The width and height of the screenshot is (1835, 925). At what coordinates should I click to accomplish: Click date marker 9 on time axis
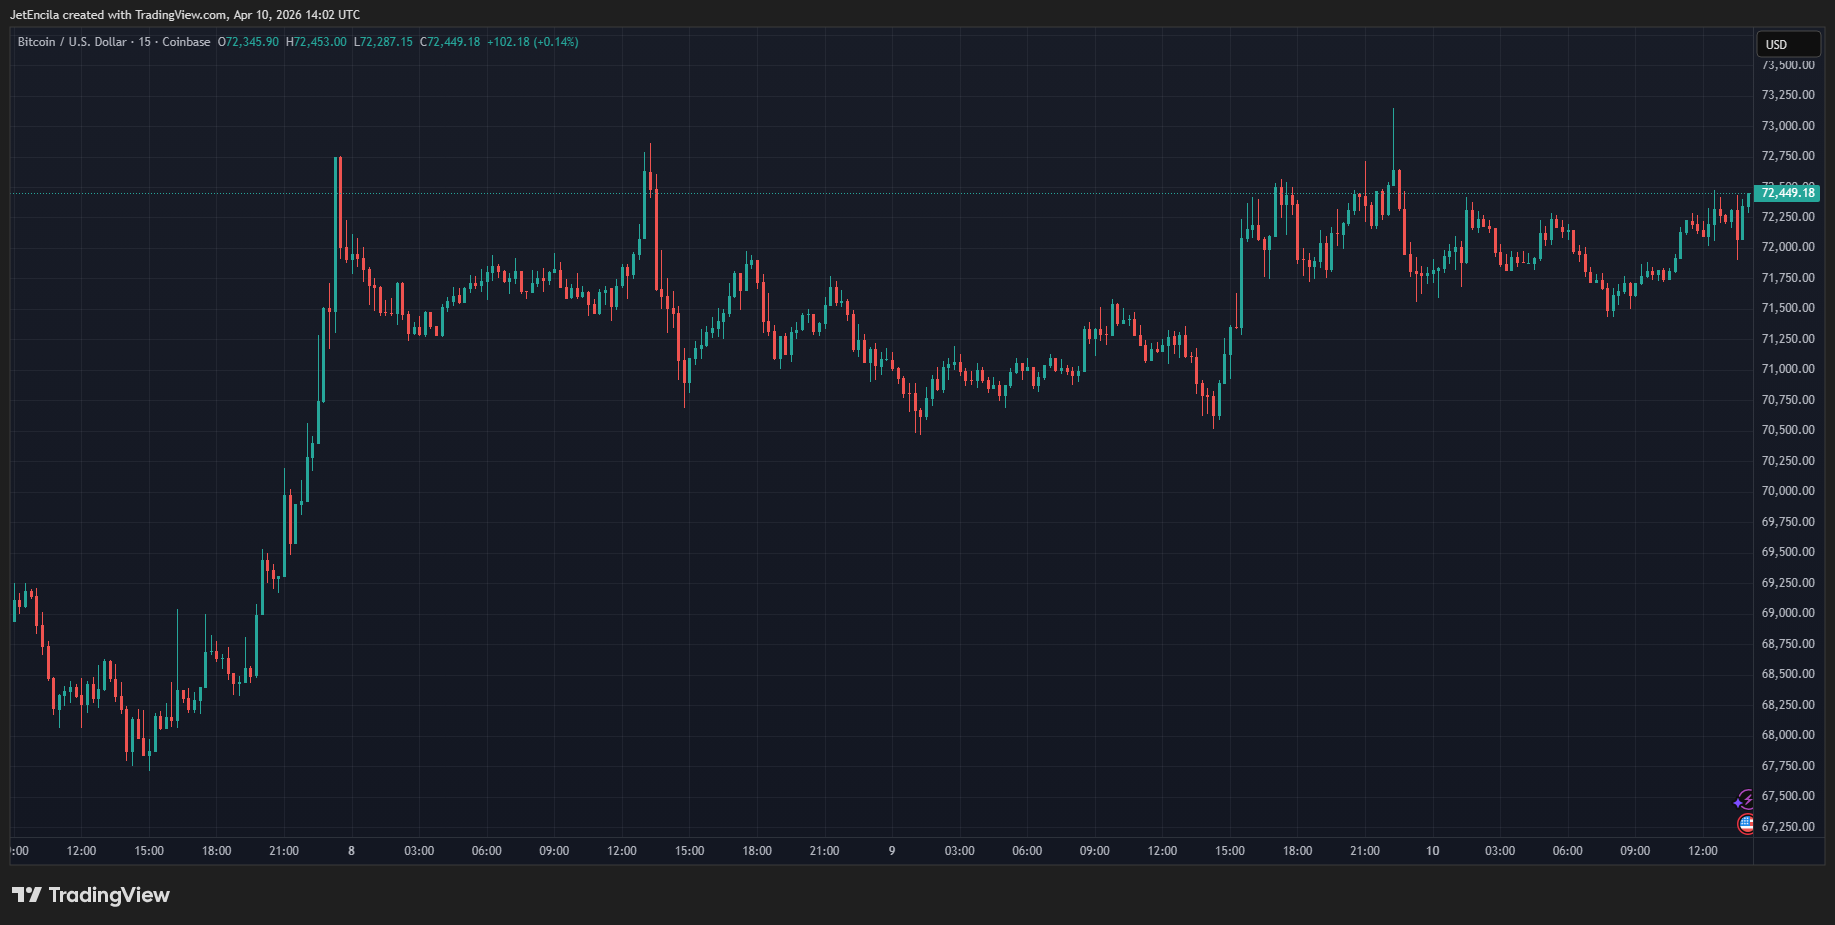click(892, 851)
